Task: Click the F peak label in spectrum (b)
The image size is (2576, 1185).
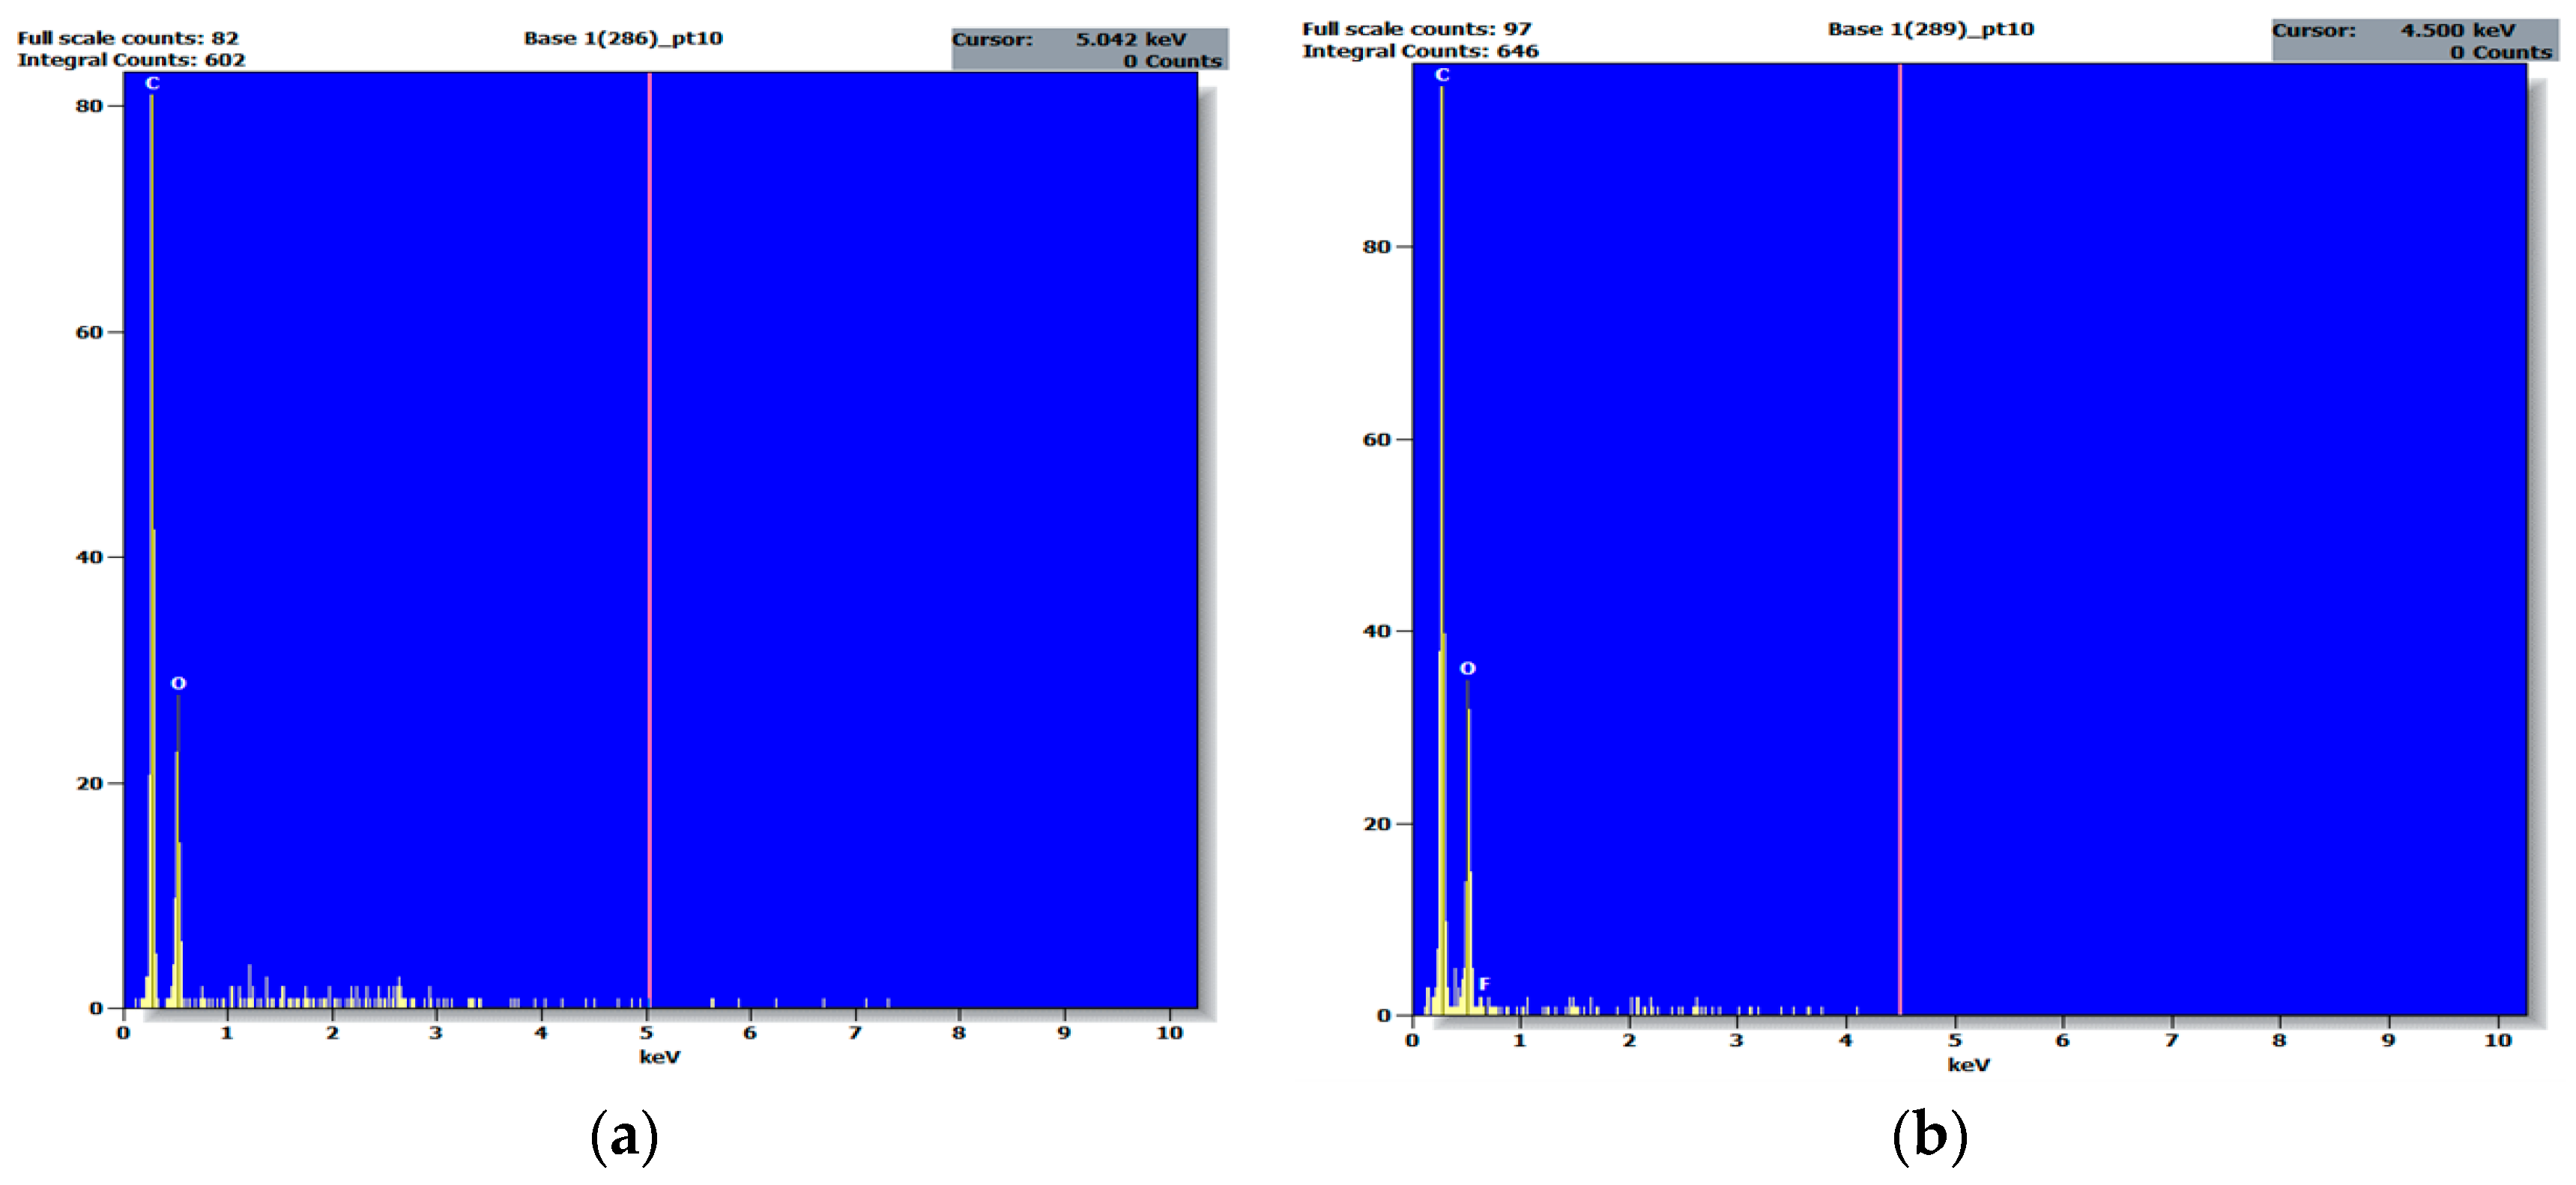Action: tap(1484, 984)
